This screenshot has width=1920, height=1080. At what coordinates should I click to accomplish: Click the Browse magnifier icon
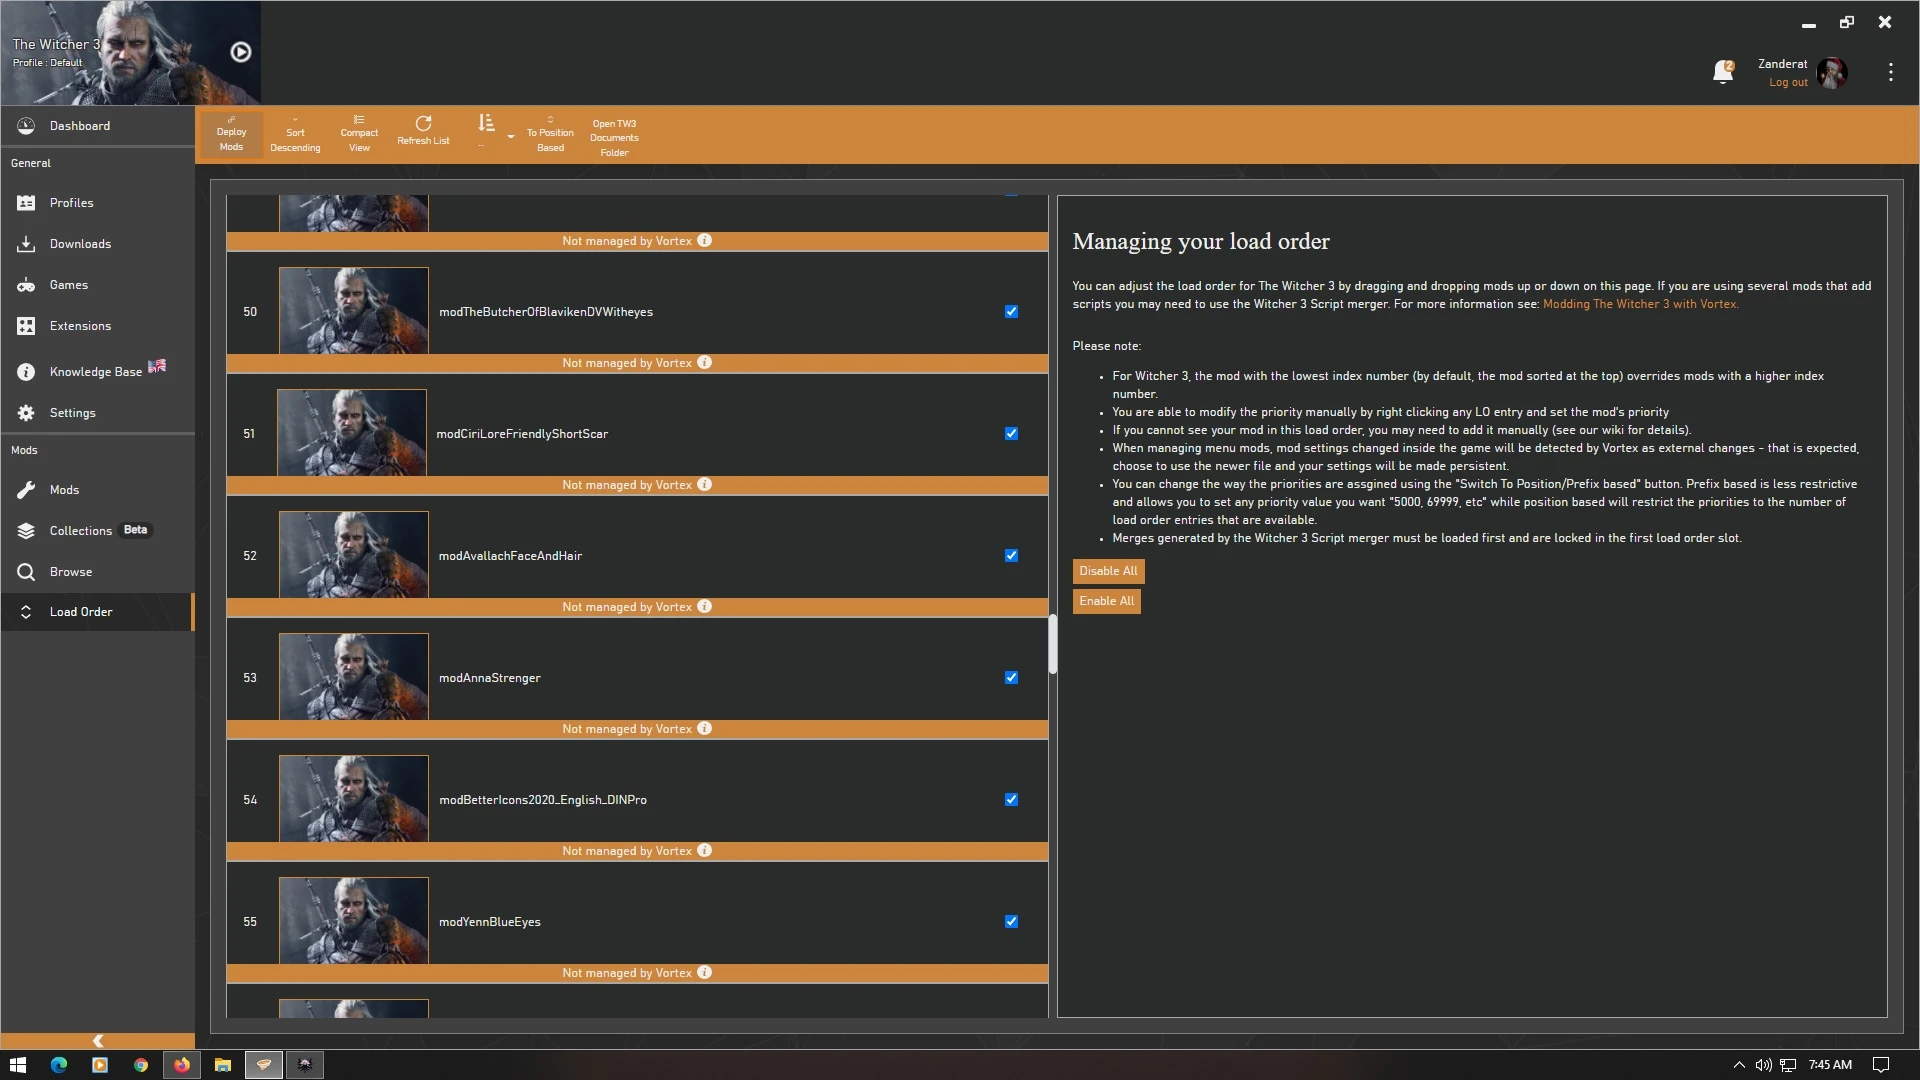tap(26, 572)
